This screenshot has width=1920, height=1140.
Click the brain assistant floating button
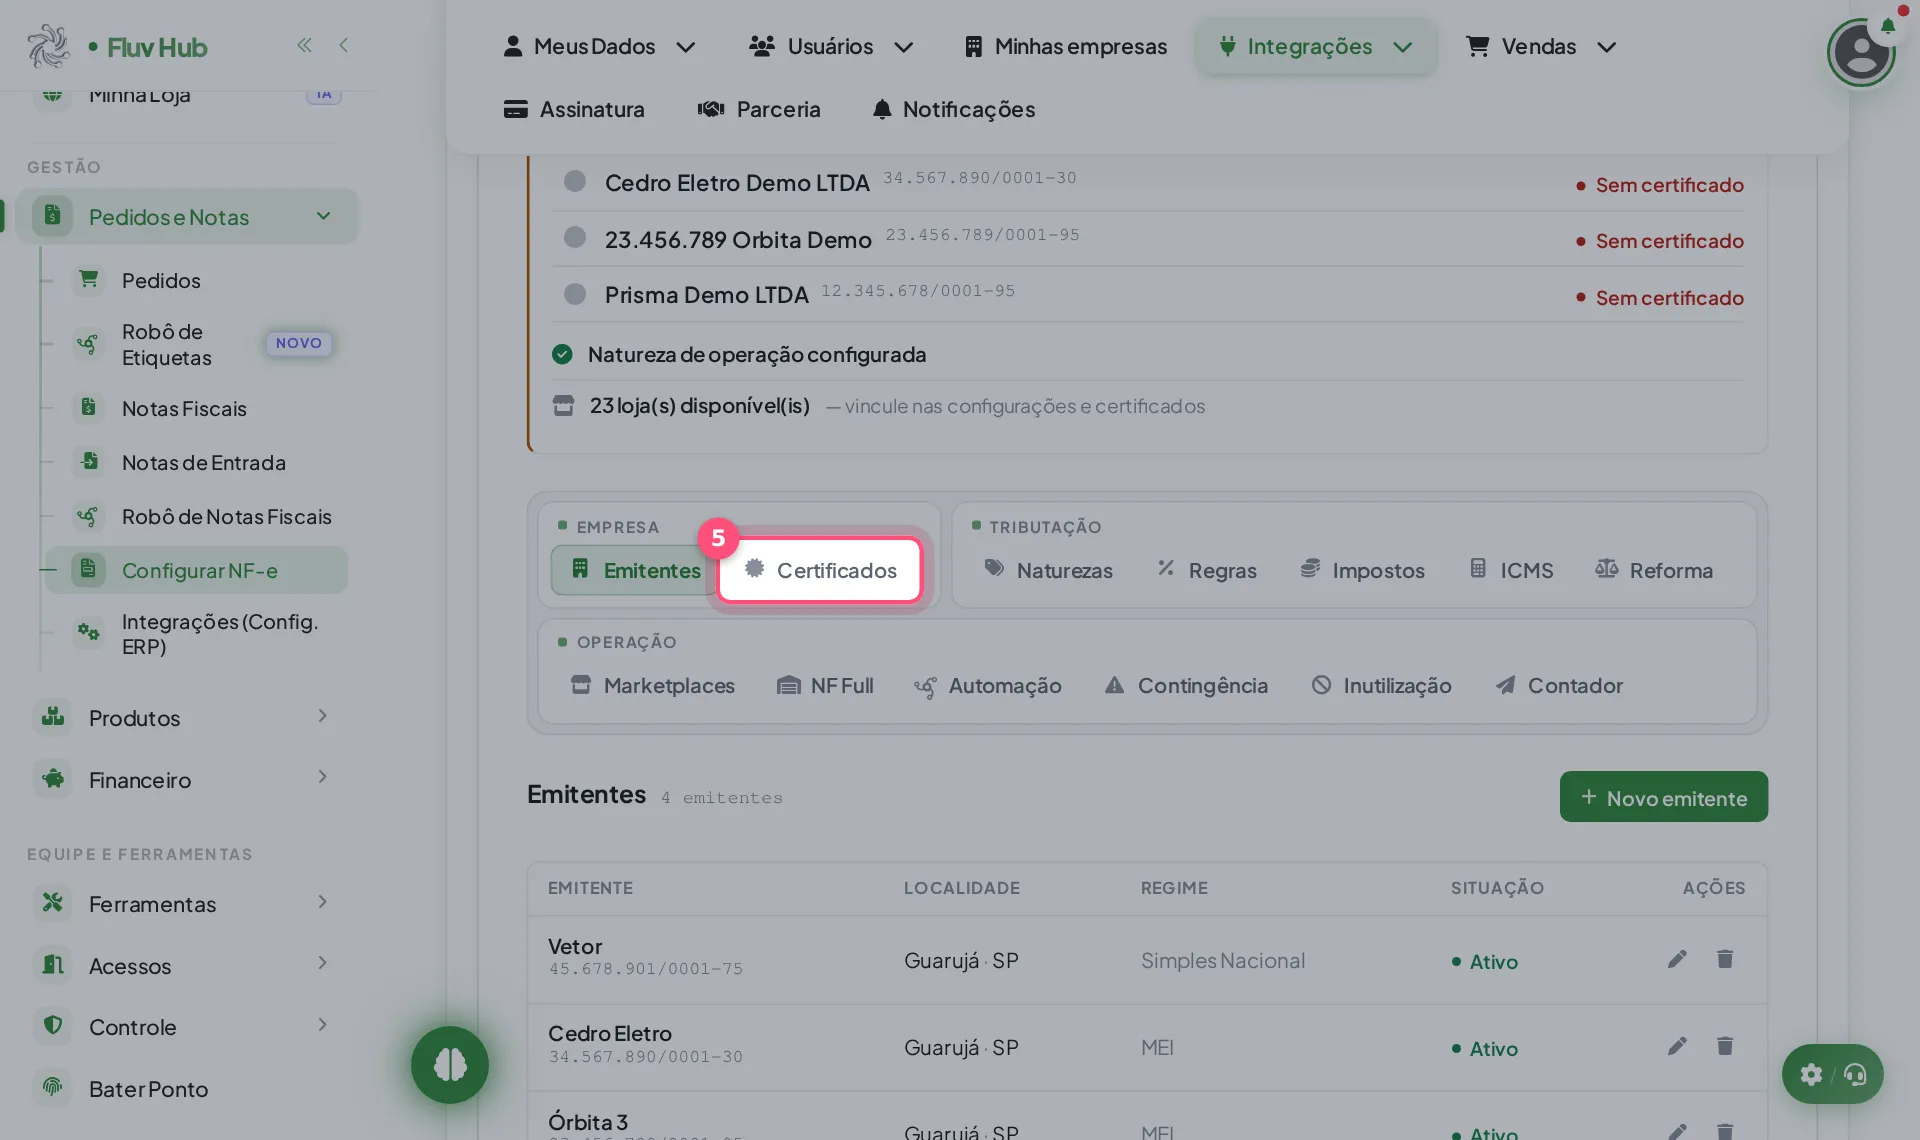click(450, 1065)
